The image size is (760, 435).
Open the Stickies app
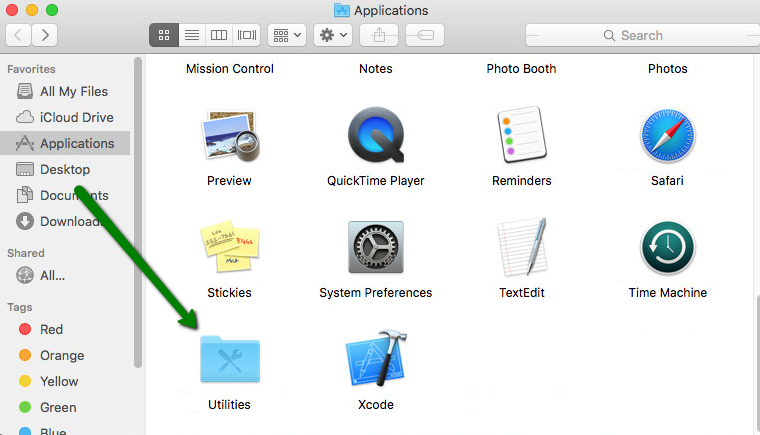(230, 246)
